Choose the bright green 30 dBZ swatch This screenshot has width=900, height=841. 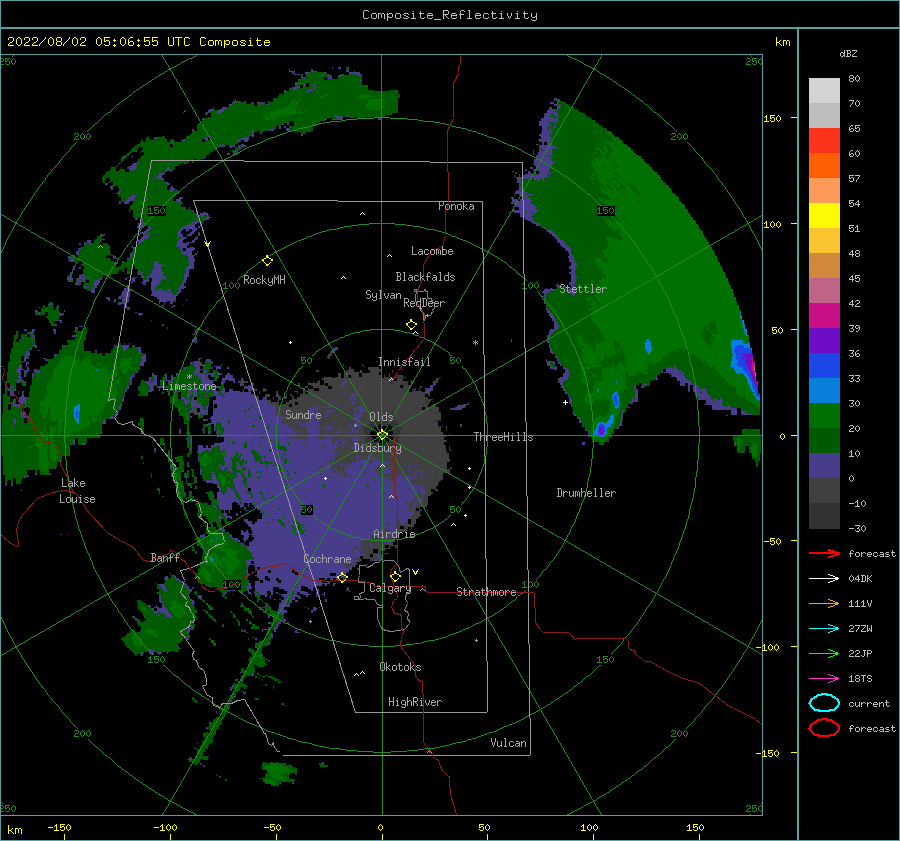[x=824, y=415]
